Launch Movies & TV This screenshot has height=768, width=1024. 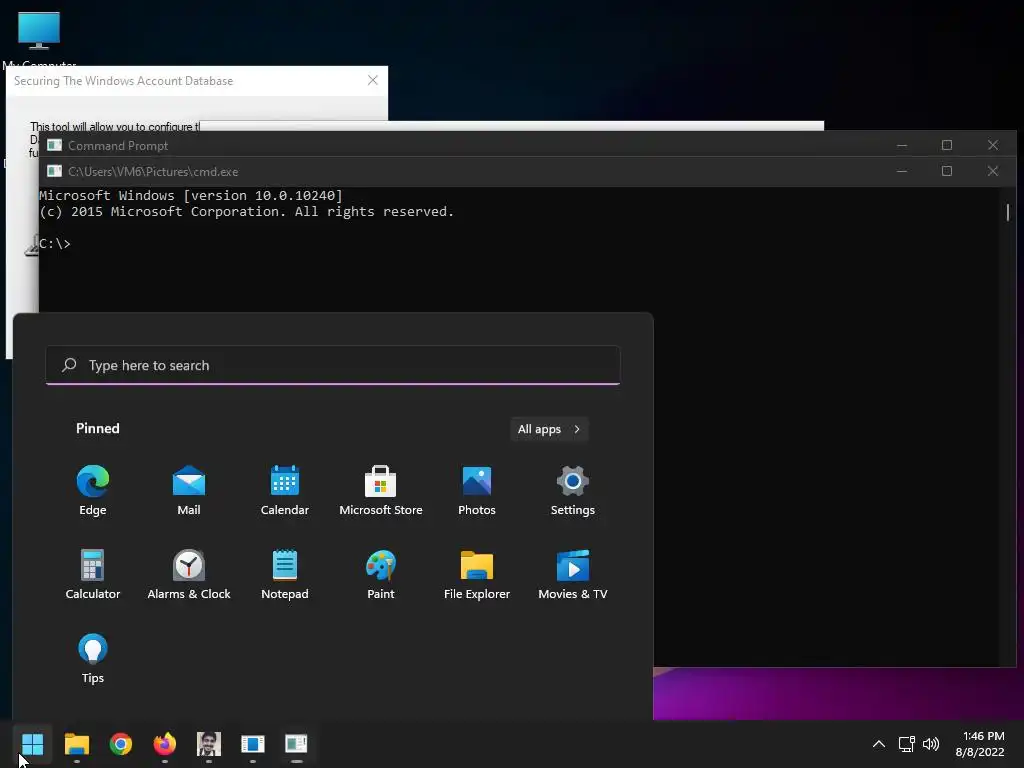pyautogui.click(x=573, y=575)
